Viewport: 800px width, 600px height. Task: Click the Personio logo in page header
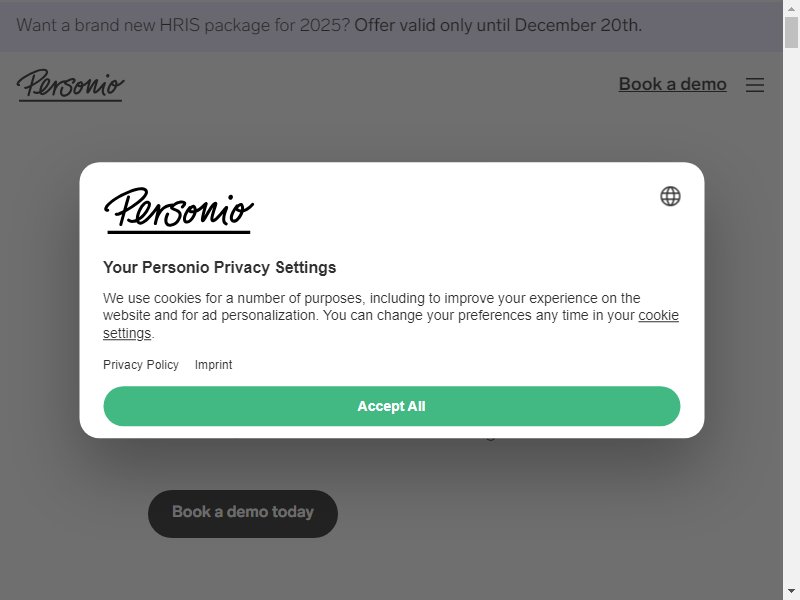(70, 85)
